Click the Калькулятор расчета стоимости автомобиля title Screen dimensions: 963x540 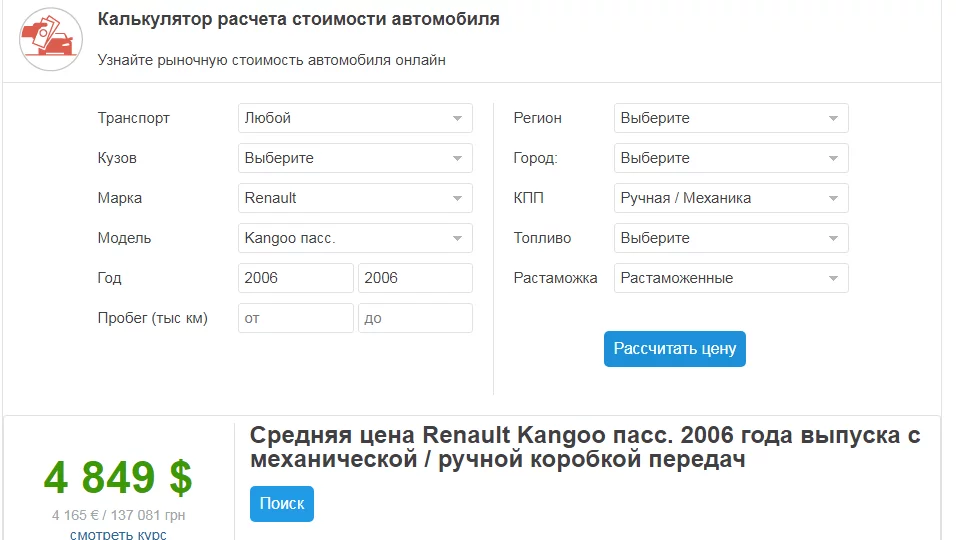pyautogui.click(x=298, y=20)
